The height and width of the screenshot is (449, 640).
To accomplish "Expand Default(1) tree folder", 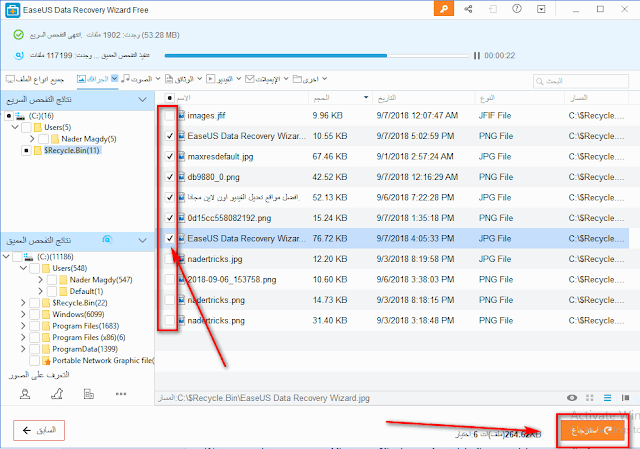I will pyautogui.click(x=40, y=291).
